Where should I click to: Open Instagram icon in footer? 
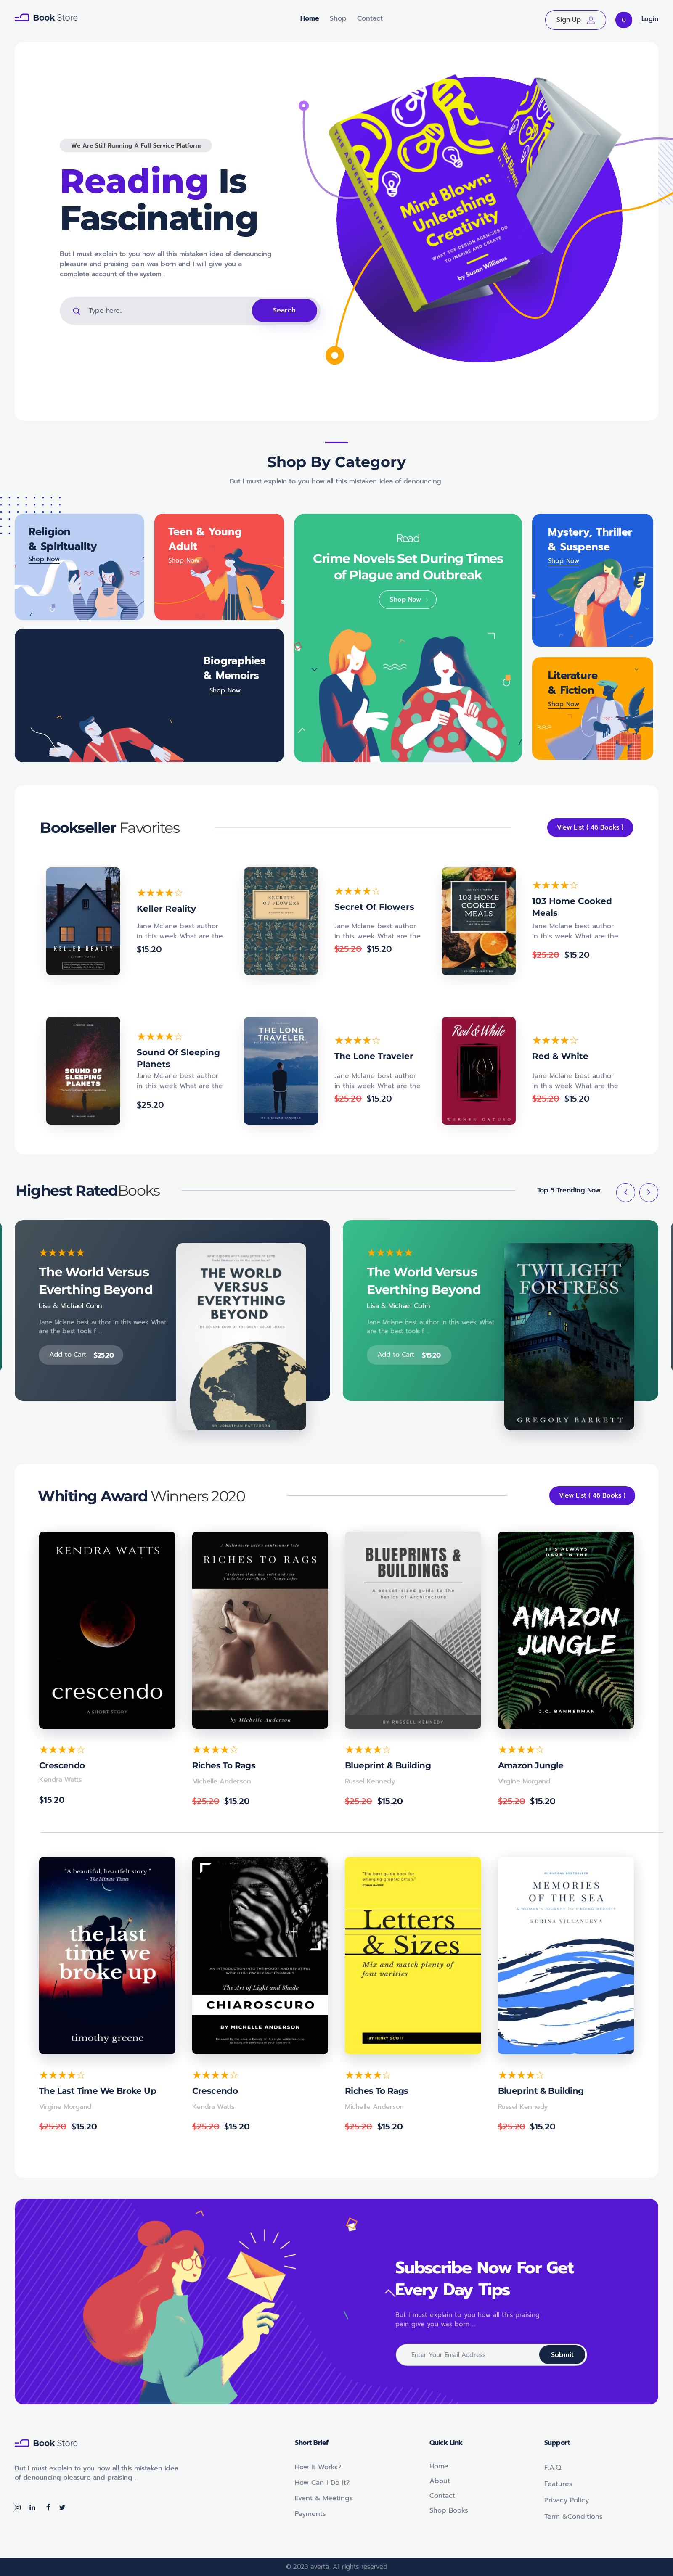pyautogui.click(x=17, y=2506)
